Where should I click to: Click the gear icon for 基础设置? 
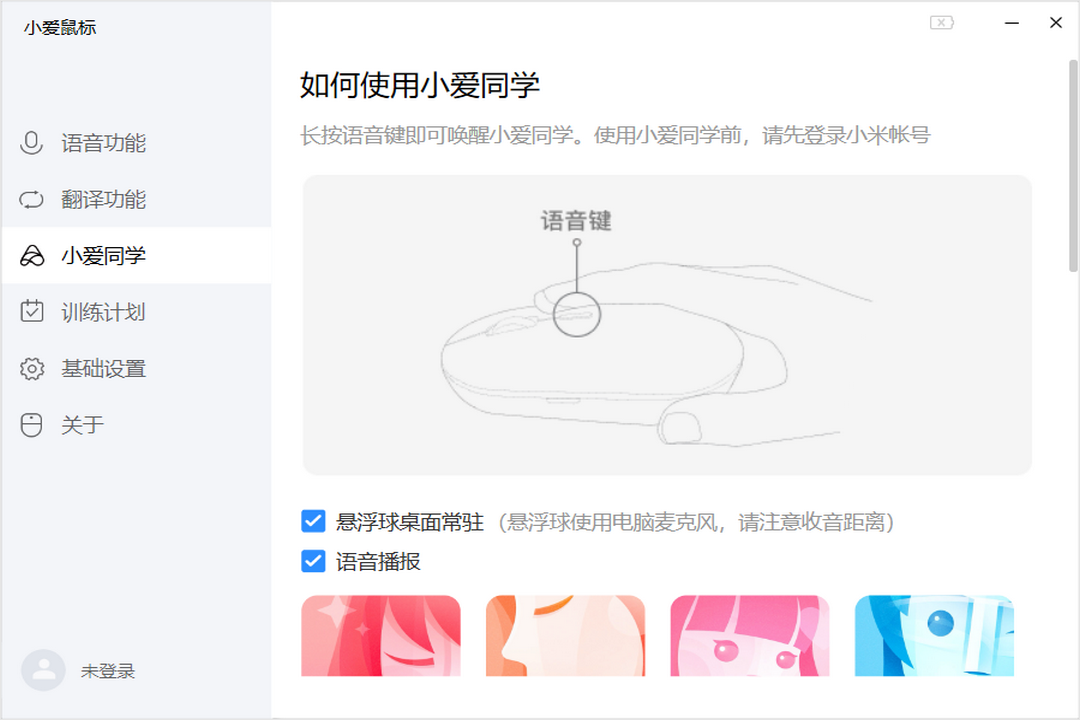pos(32,369)
